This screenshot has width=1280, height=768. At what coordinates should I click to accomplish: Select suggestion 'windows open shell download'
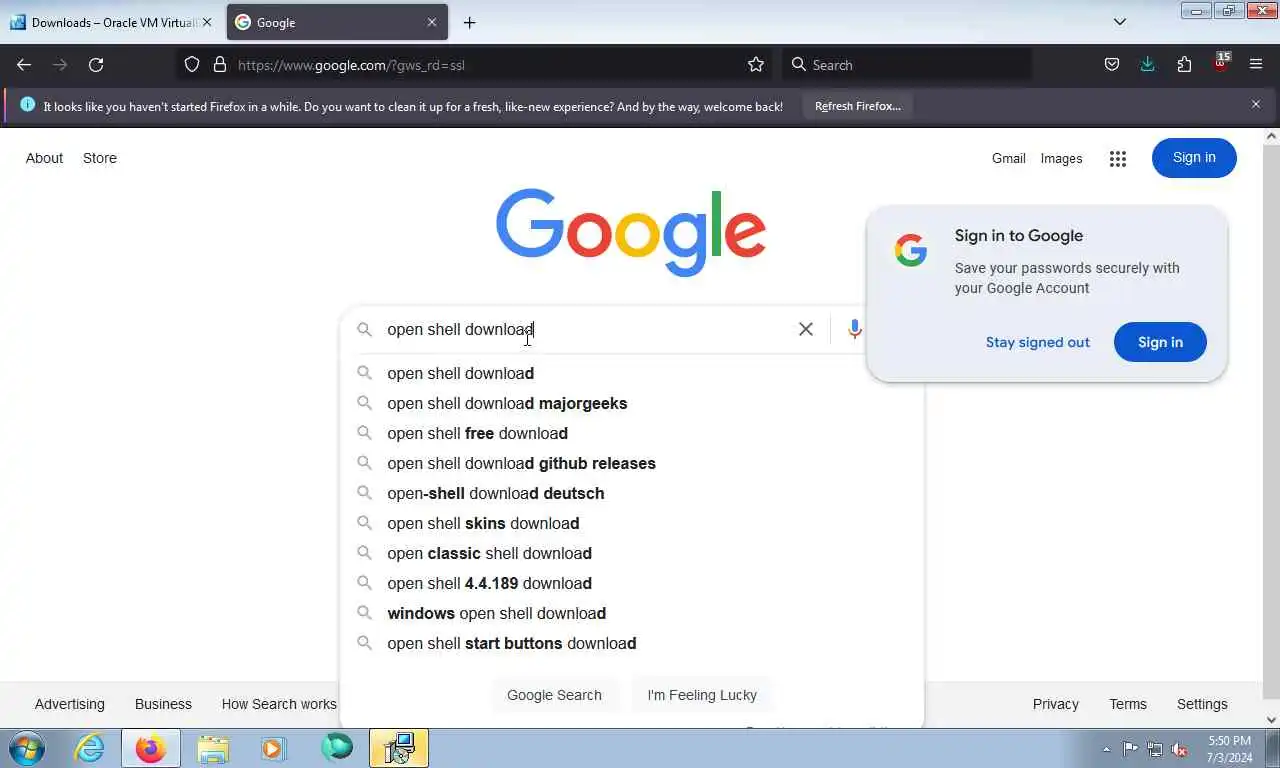(632, 613)
